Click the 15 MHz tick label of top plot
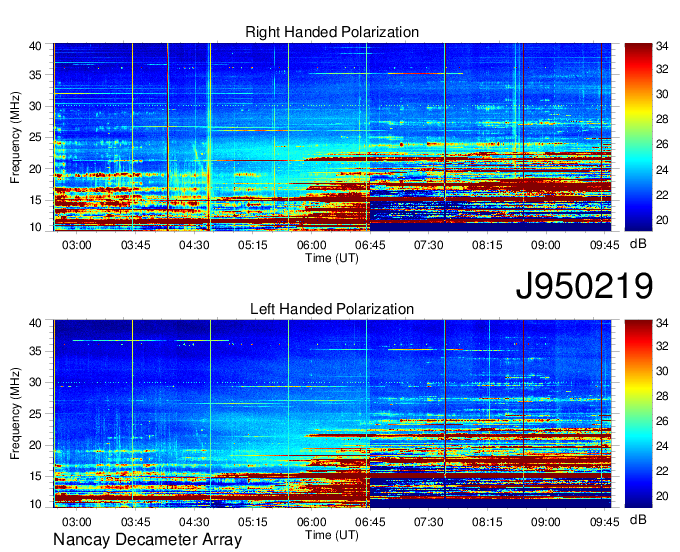The width and height of the screenshot is (680, 552). pos(36,200)
